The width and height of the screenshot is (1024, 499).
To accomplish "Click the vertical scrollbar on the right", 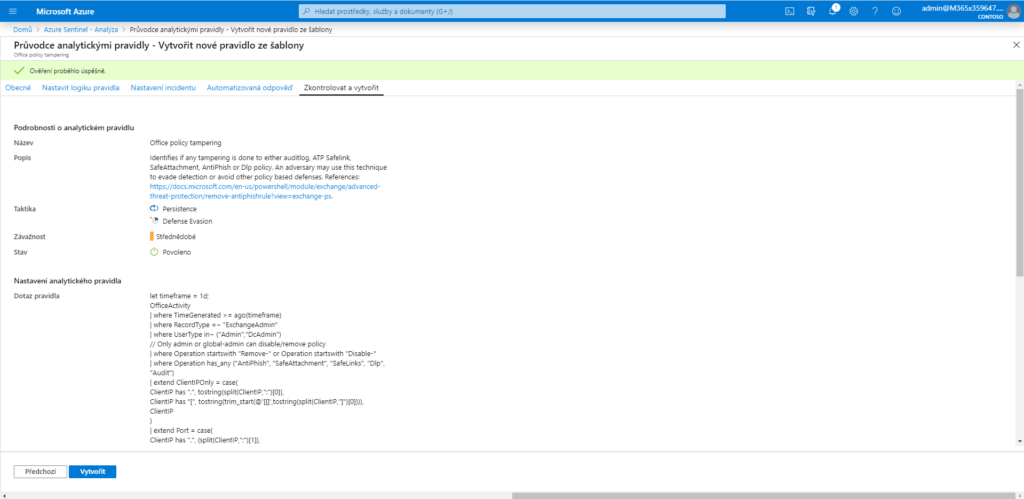I will [x=1019, y=200].
